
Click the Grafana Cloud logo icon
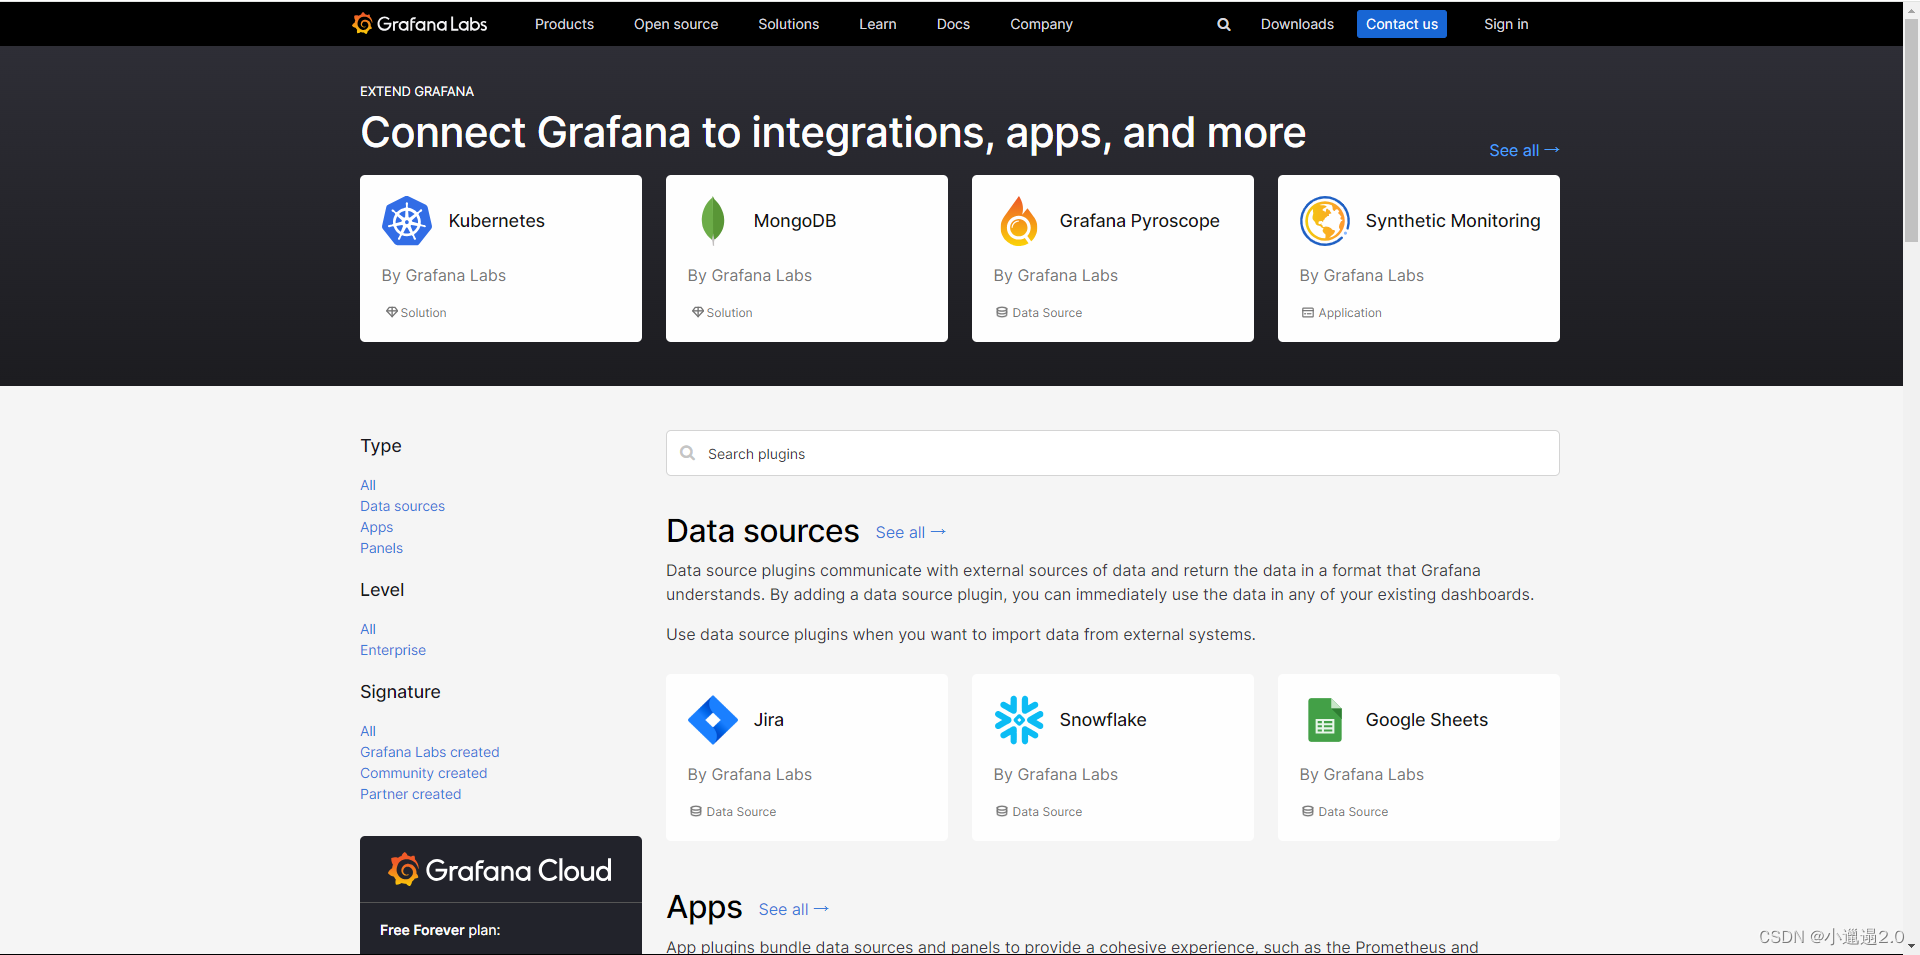point(404,870)
